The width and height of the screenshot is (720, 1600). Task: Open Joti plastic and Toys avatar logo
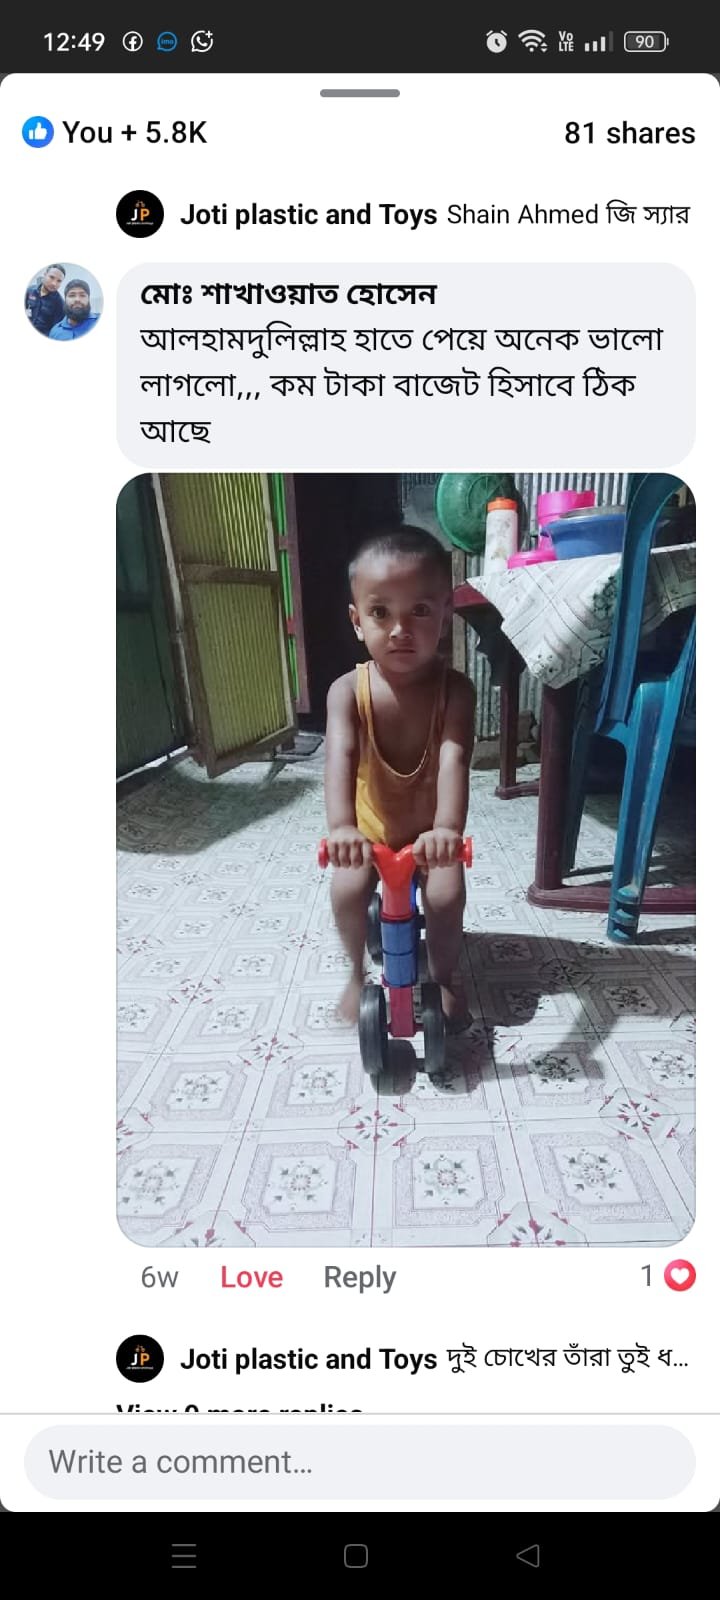(x=140, y=214)
